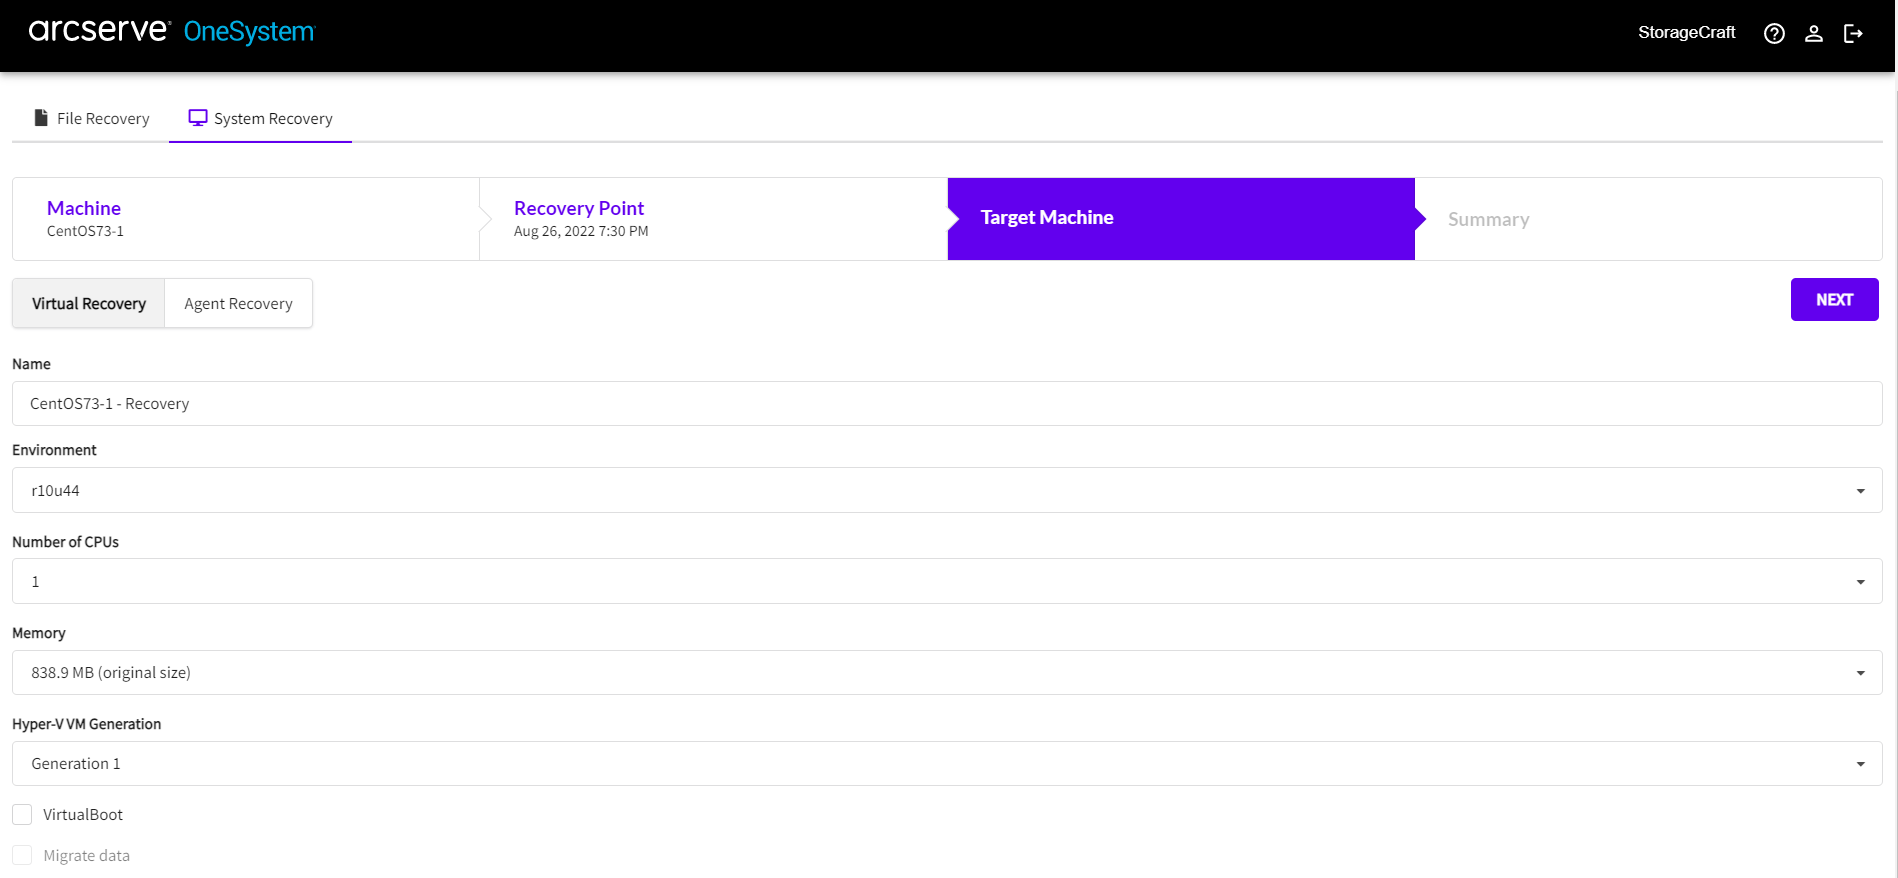
Task: Click the Summary wizard step
Action: 1488,220
